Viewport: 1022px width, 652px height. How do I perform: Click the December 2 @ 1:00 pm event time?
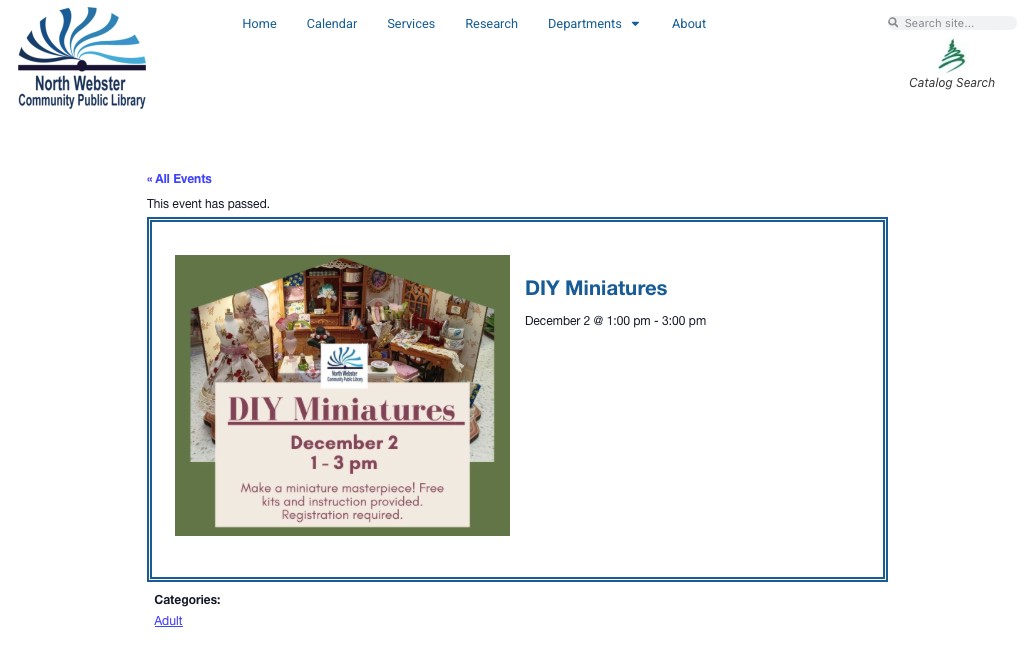(615, 321)
